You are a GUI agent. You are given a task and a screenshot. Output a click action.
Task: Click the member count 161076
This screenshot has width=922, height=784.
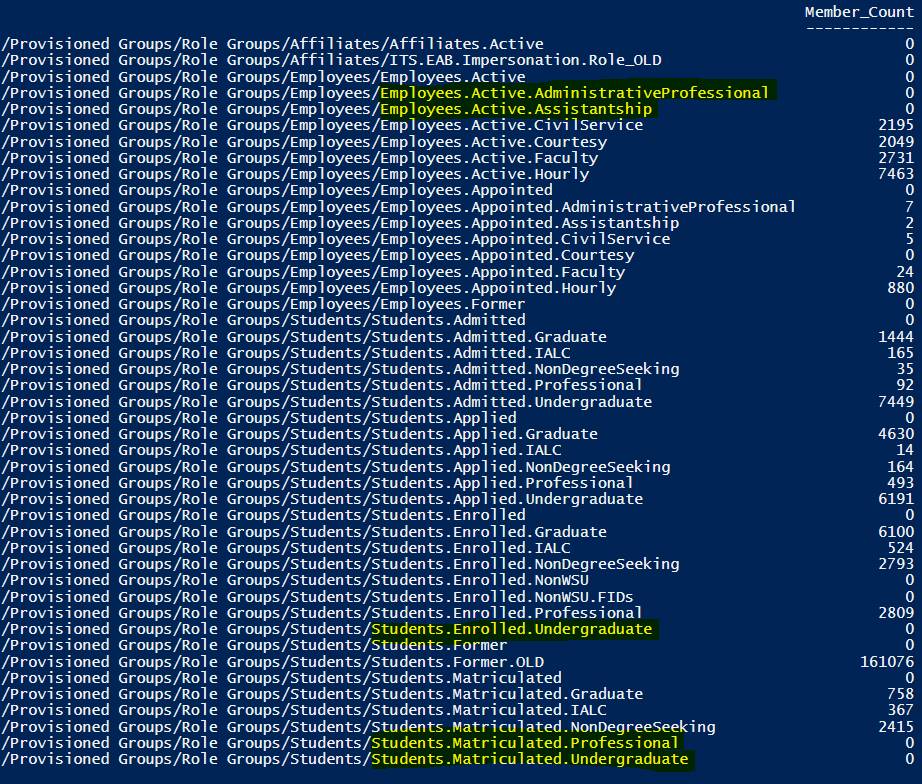coord(887,662)
